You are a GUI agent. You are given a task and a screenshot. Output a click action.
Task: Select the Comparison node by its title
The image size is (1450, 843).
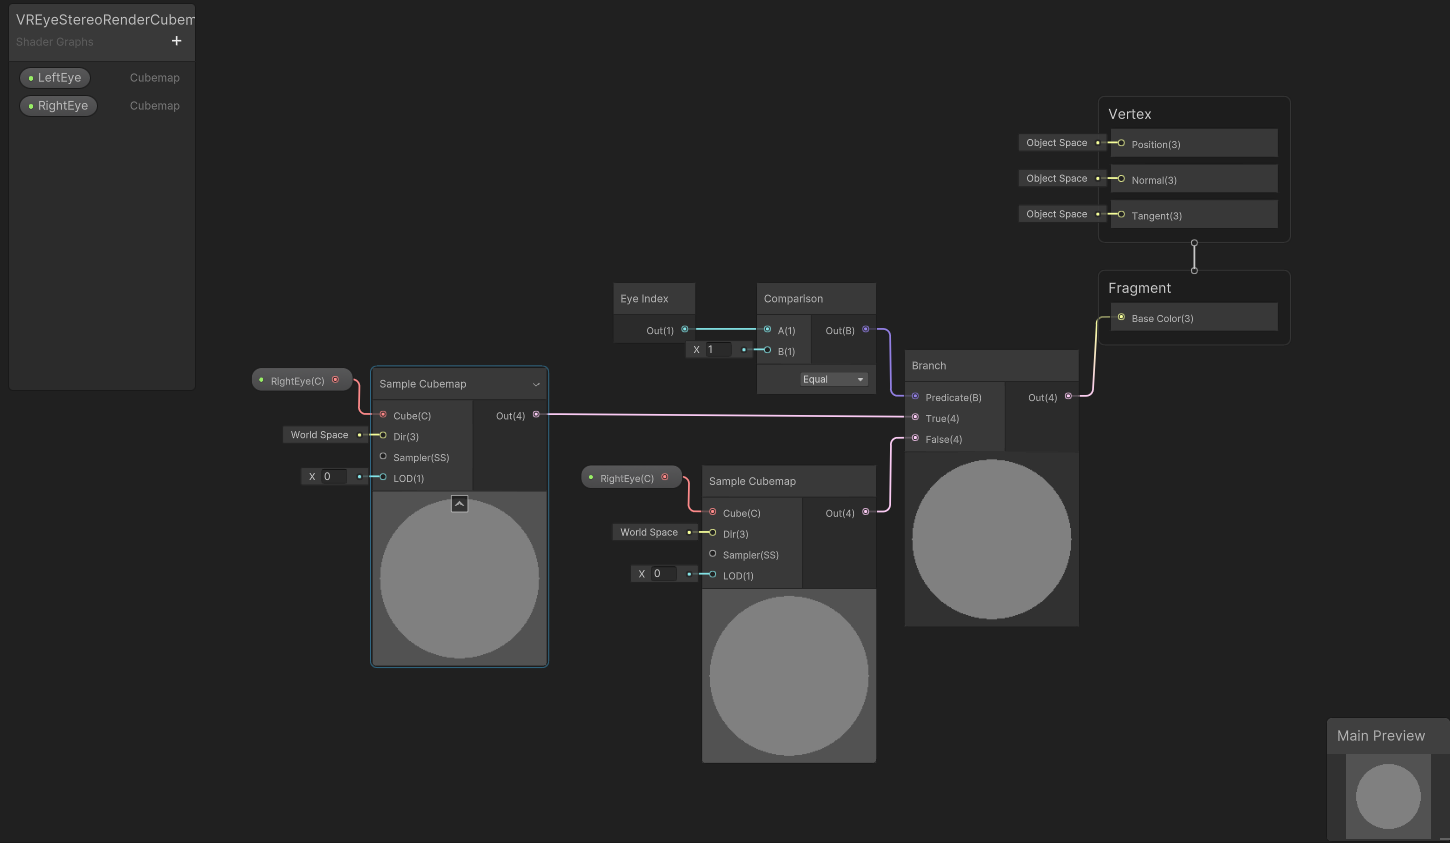(x=793, y=299)
